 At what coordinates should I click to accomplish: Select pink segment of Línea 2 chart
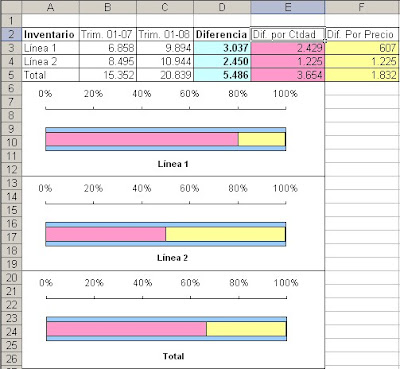point(106,234)
